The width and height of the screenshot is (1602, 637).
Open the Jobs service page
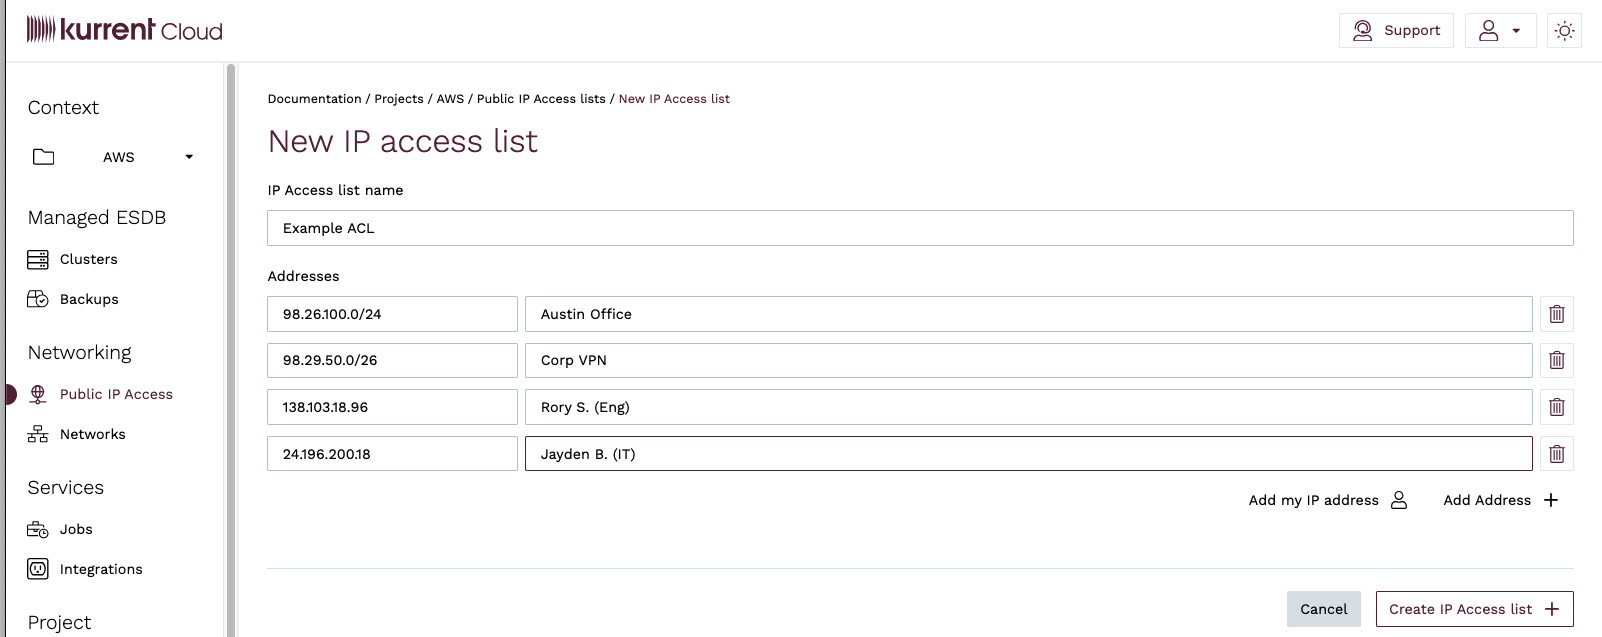coord(76,529)
